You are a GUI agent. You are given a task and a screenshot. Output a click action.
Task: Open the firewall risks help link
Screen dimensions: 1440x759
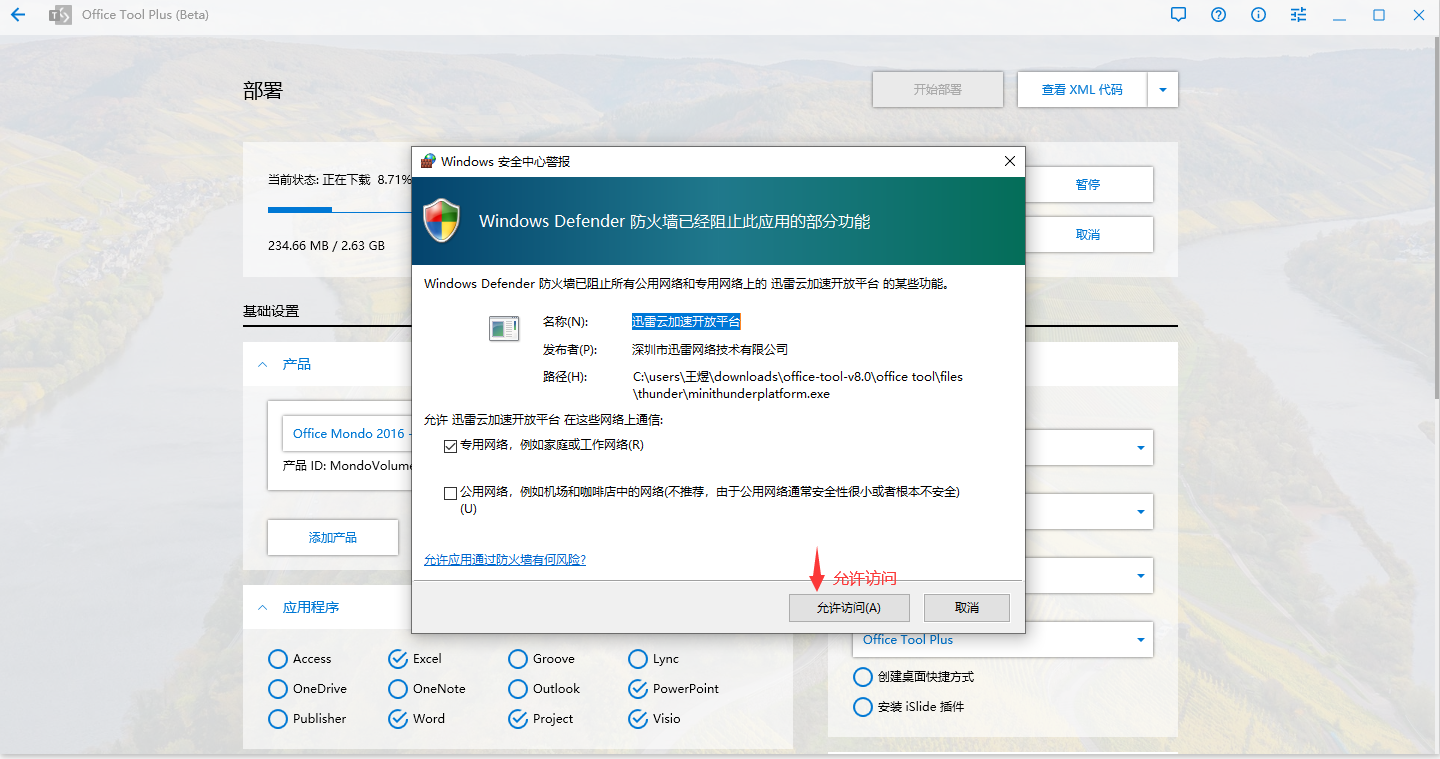coord(505,560)
